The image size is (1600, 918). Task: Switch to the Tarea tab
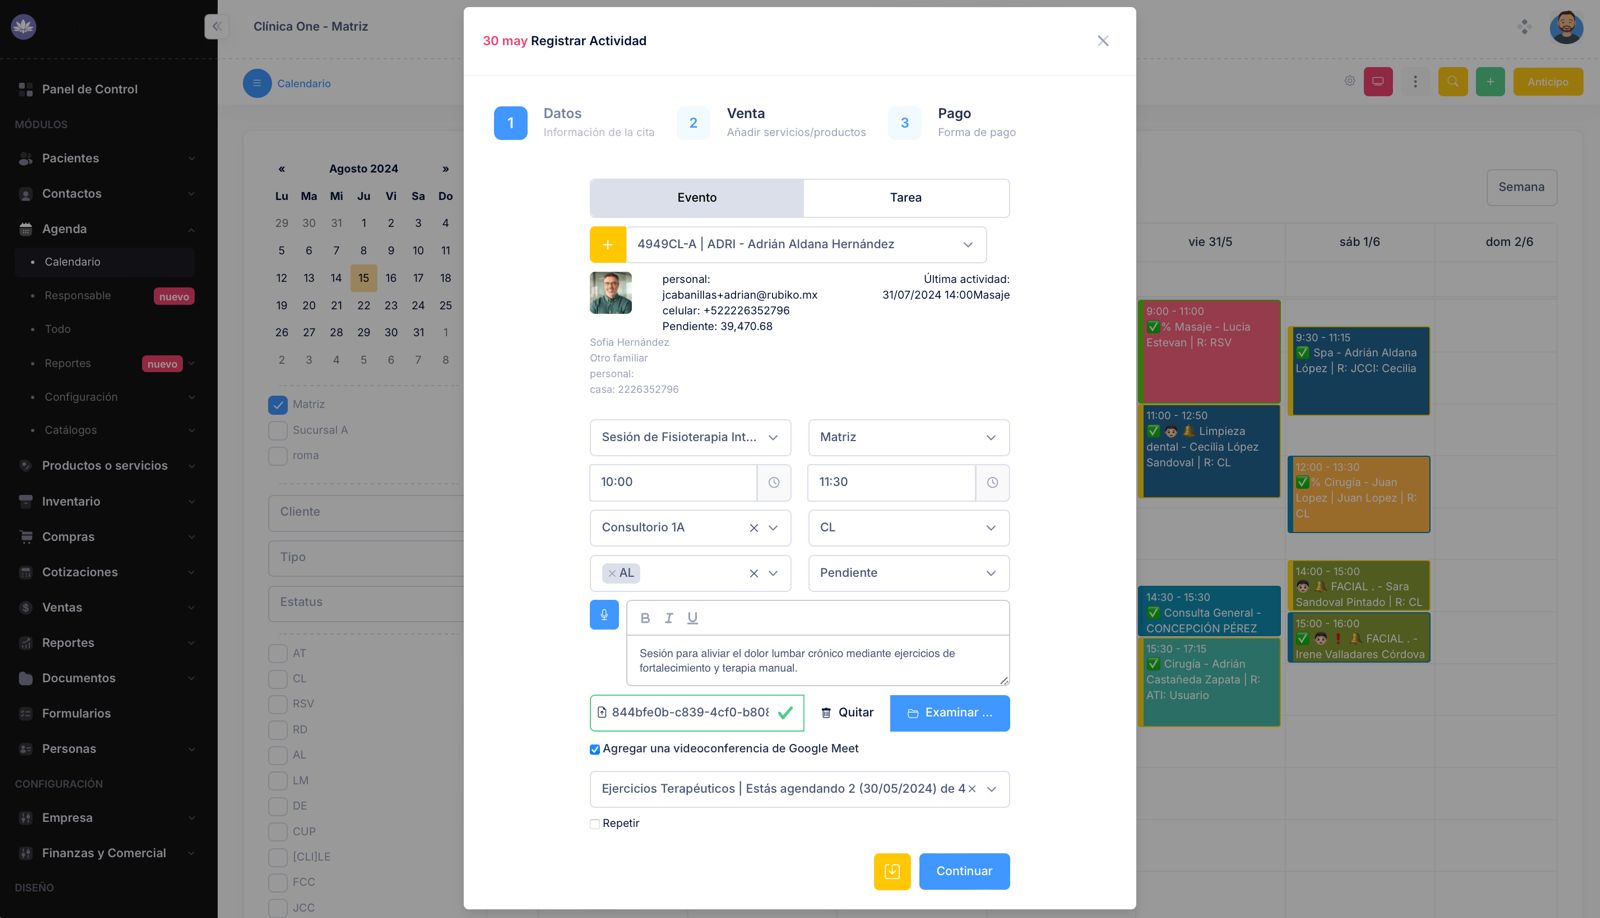(x=905, y=197)
